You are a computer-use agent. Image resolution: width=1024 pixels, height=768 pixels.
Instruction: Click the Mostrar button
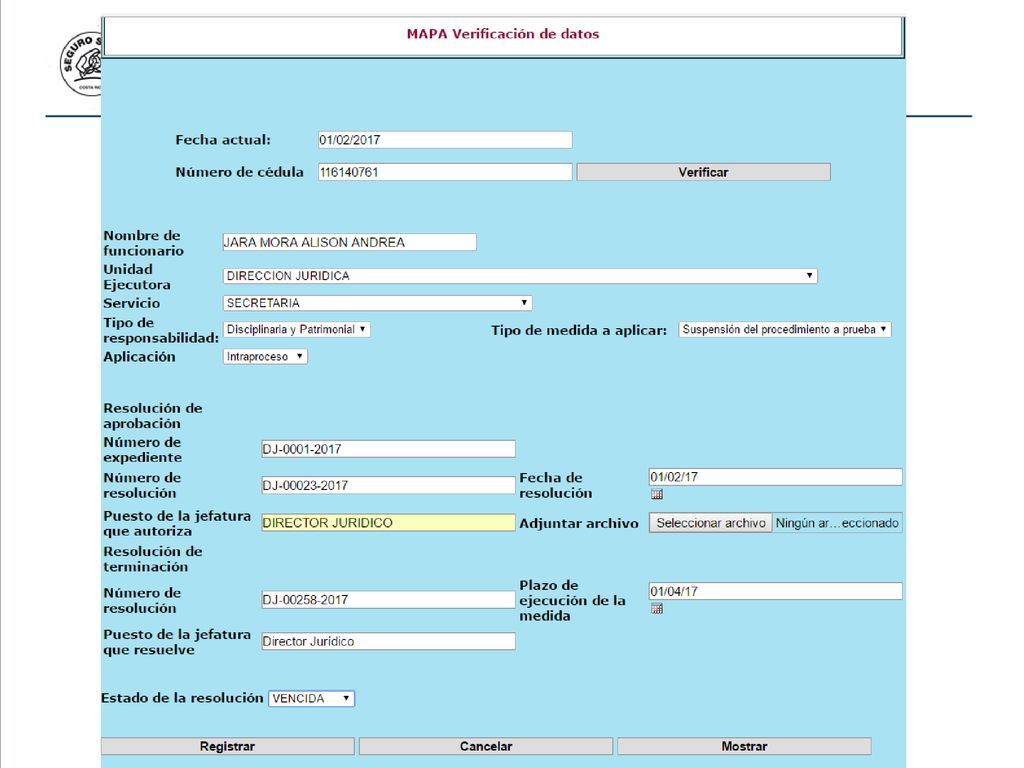coord(744,746)
